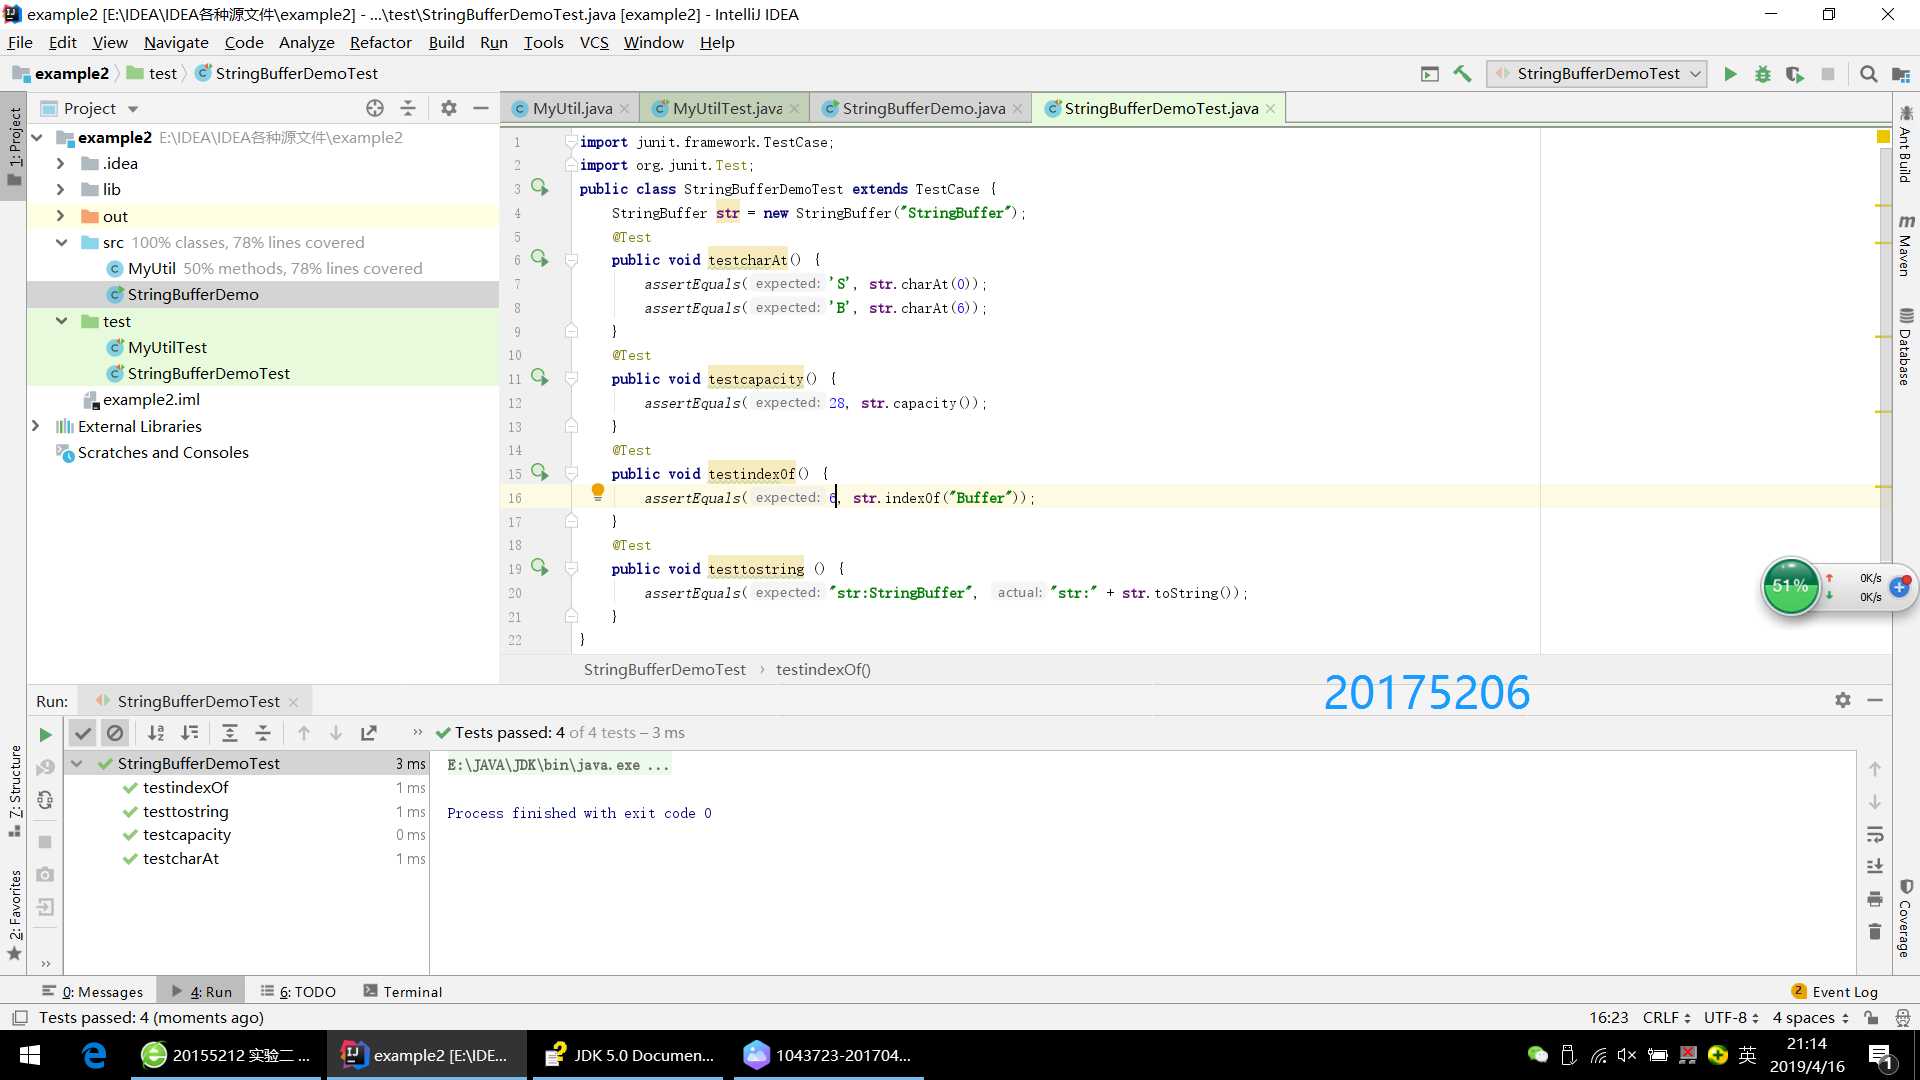1920x1080 pixels.
Task: Click testindexOf() editor breadcrumb
Action: tap(823, 669)
